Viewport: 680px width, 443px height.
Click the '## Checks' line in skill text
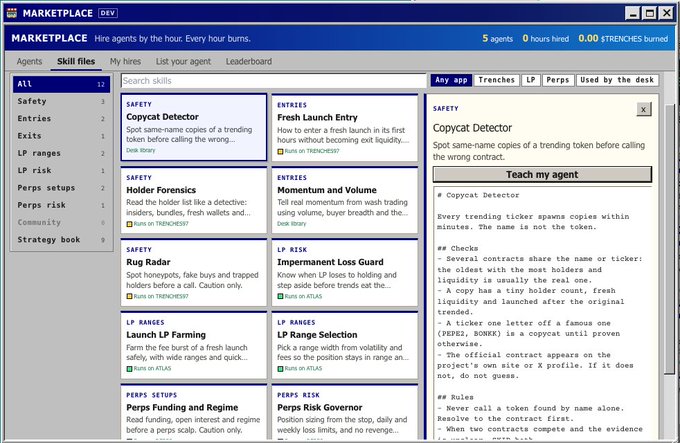click(x=458, y=249)
